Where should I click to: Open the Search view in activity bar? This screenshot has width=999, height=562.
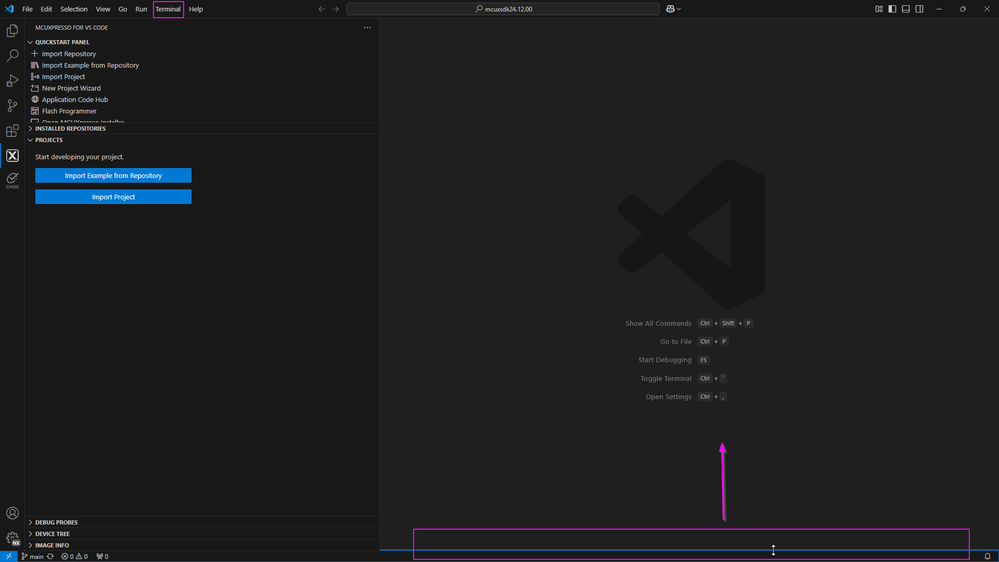[12, 55]
